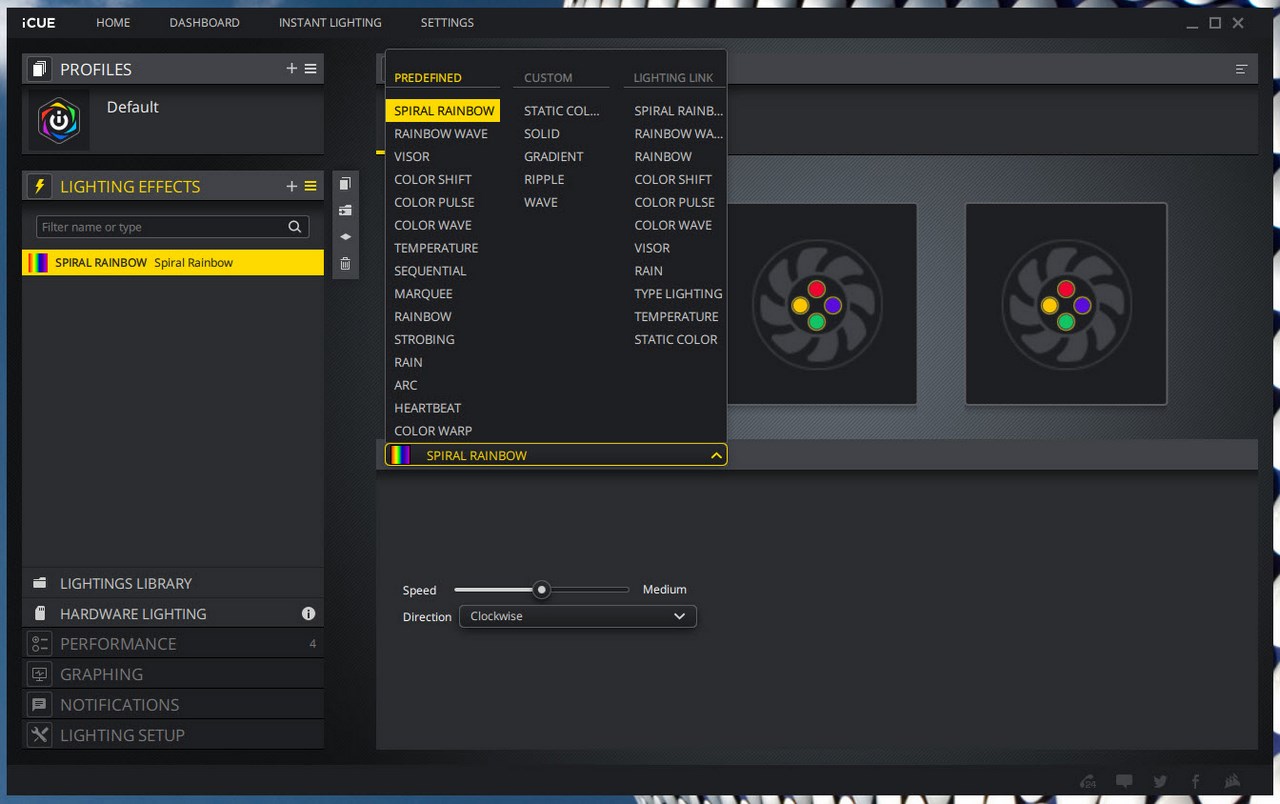Viewport: 1280px width, 804px height.
Task: Choose TYPE LIGHTING in the Lighting Link column
Action: (x=678, y=294)
